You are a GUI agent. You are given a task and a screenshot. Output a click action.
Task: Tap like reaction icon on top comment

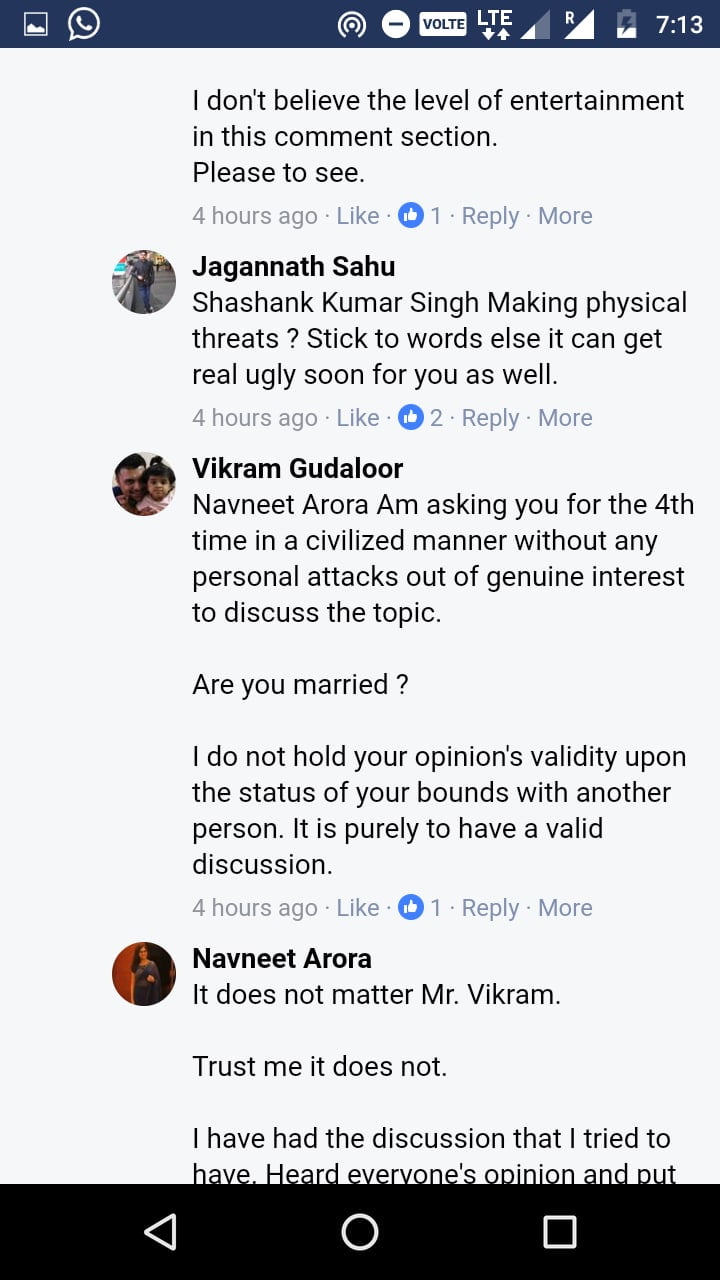click(x=410, y=215)
